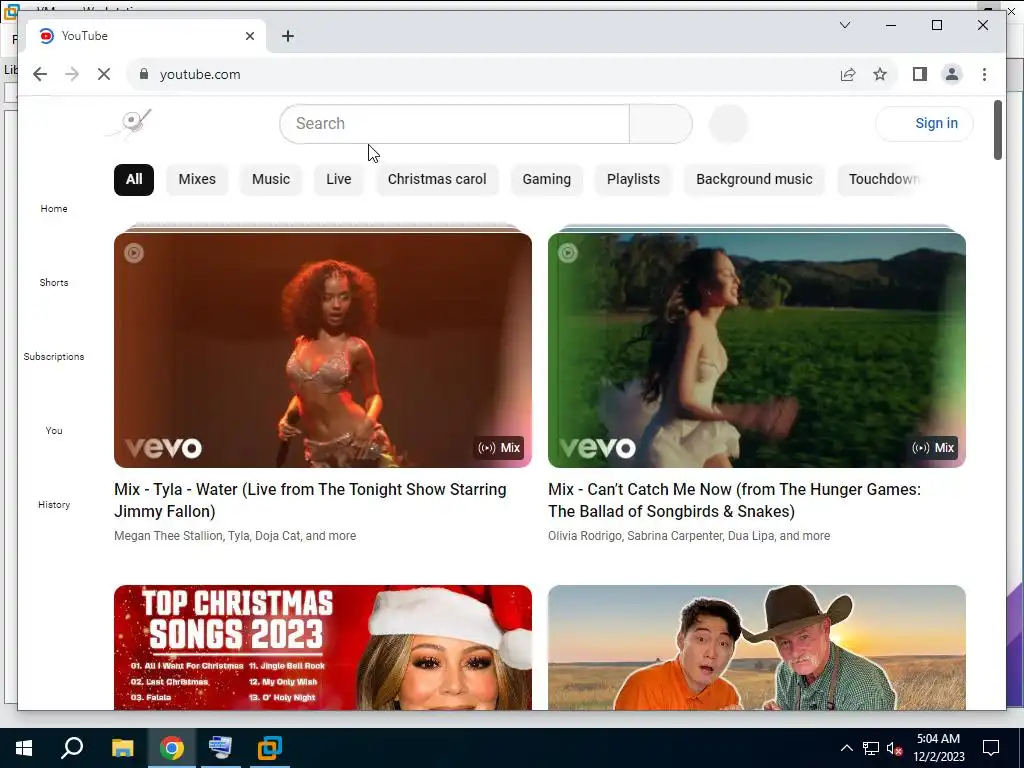Click the network tray icon
The width and height of the screenshot is (1024, 768).
coord(871,748)
